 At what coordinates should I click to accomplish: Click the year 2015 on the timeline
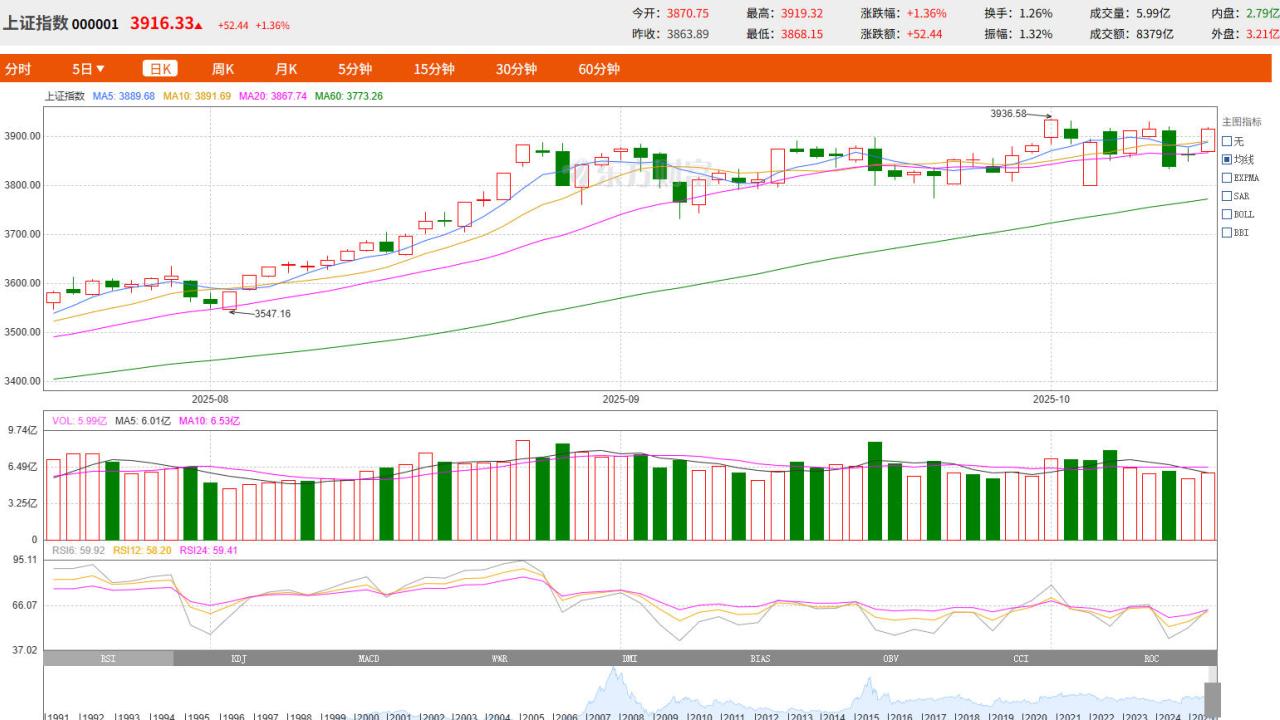pos(867,716)
